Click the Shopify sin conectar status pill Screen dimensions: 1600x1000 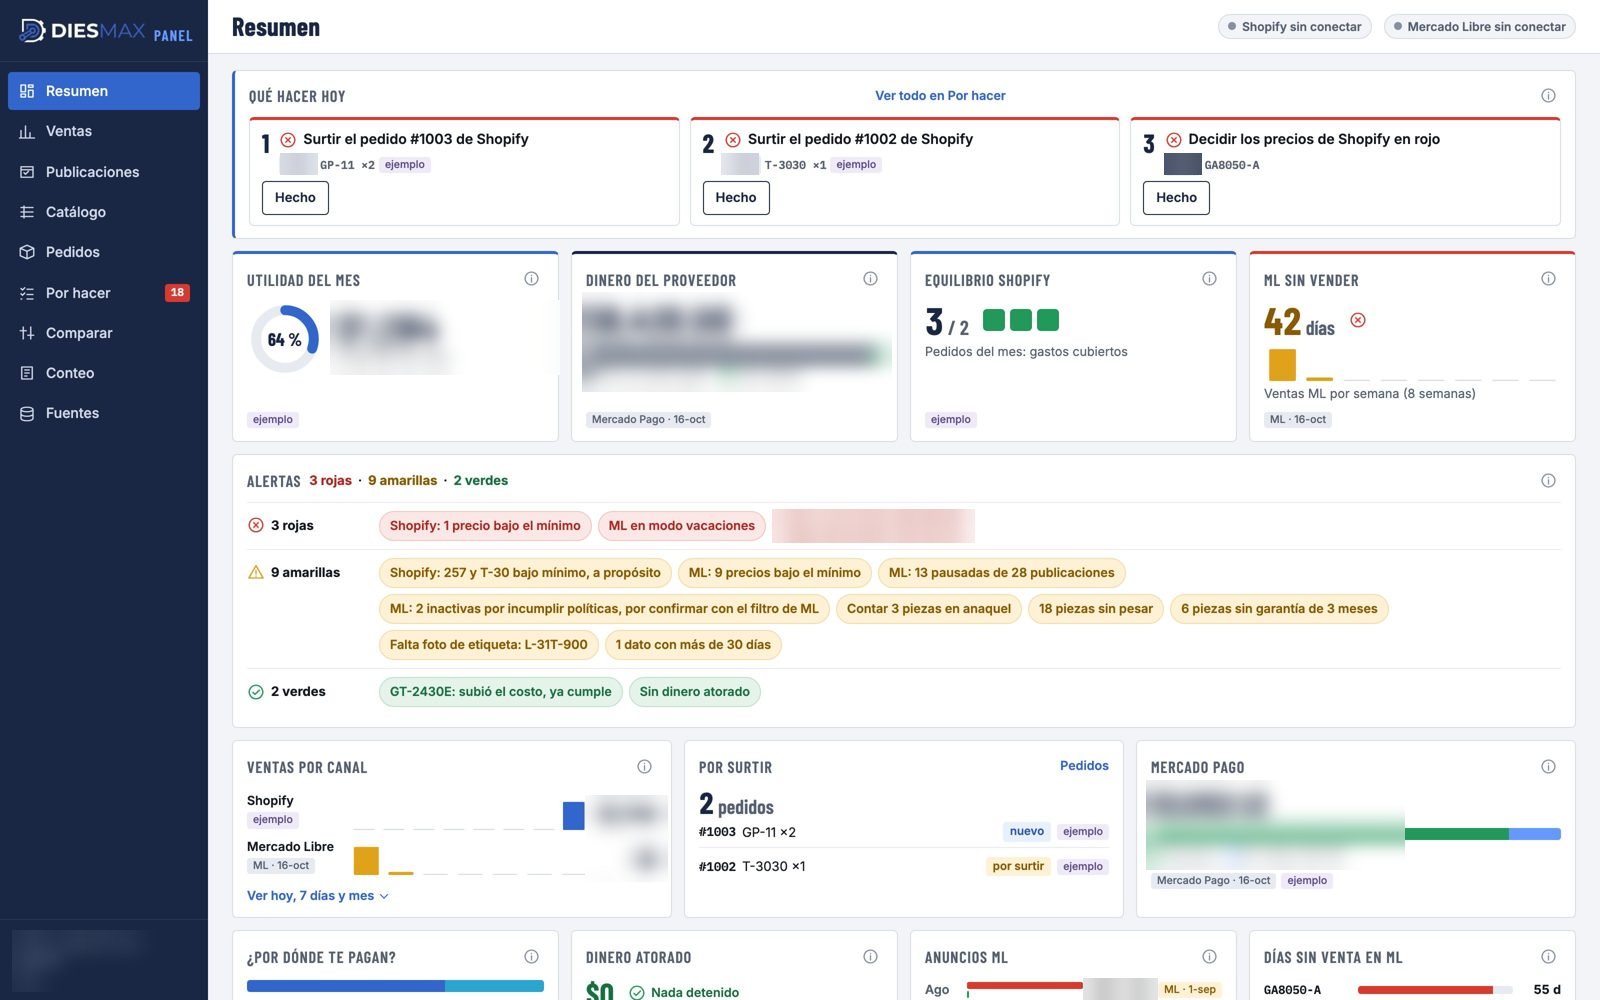[x=1295, y=27]
